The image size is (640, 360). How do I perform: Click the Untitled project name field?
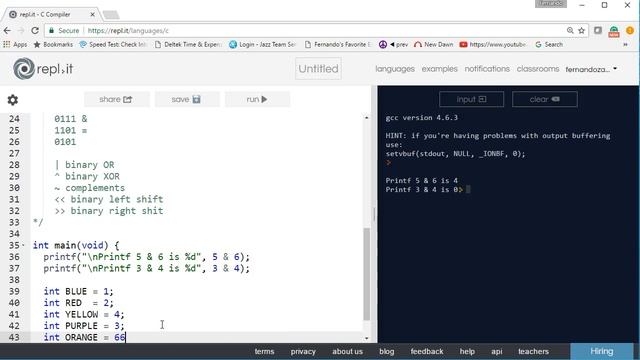point(318,69)
